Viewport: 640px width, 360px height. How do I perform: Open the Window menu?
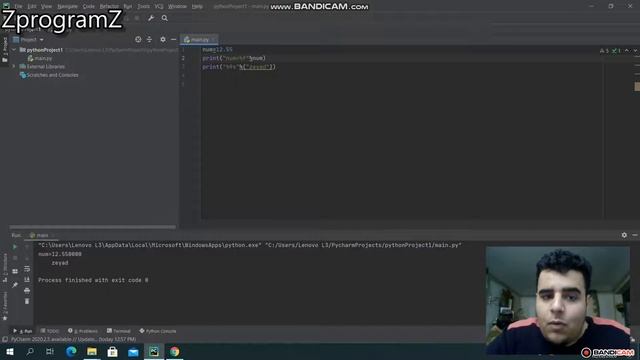tap(177, 7)
